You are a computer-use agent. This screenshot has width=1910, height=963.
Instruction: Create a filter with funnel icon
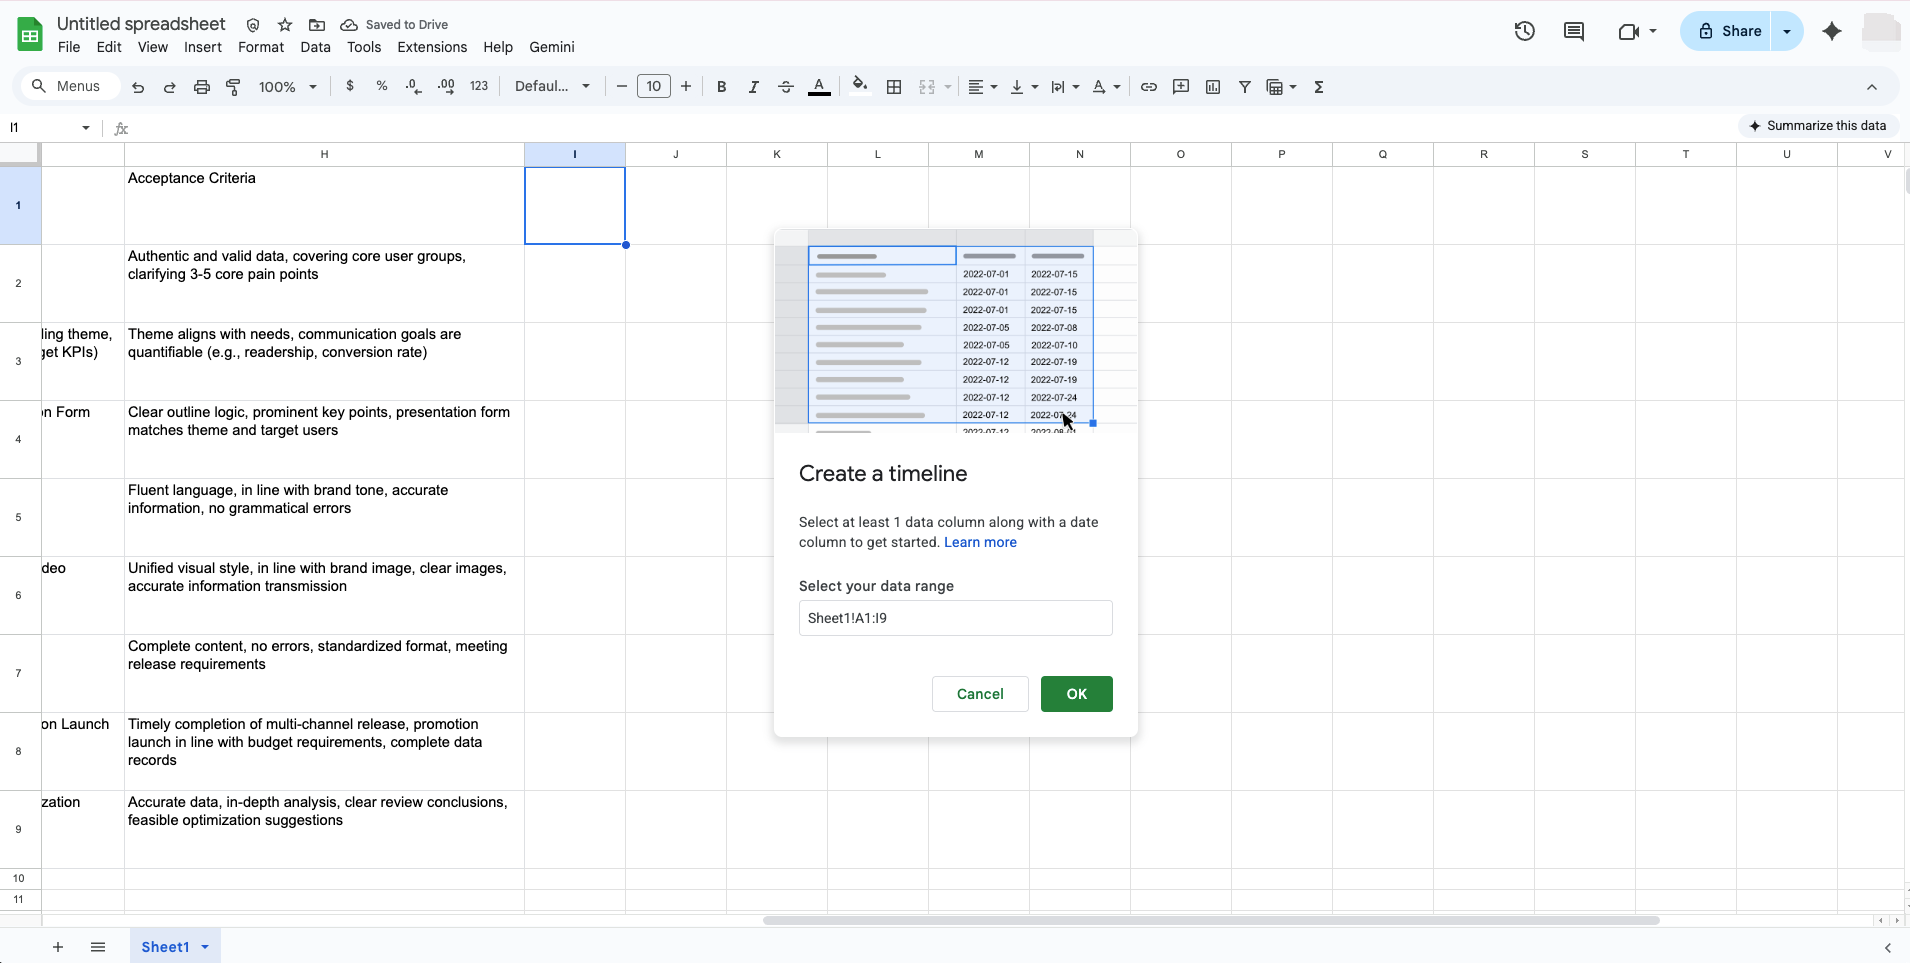pos(1245,87)
